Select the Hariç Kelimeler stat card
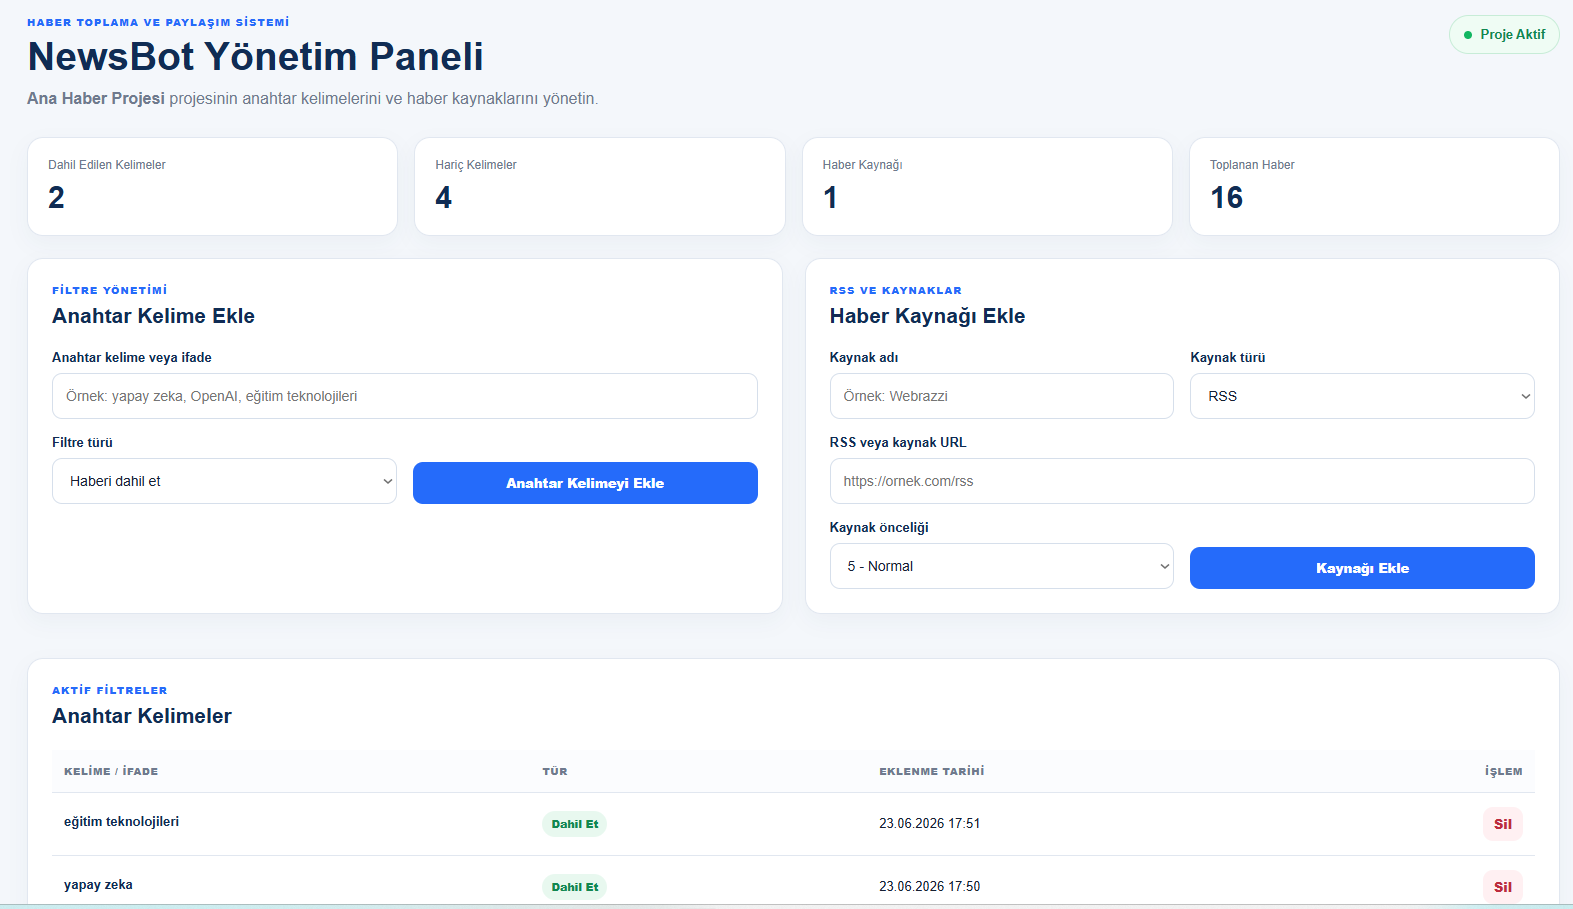 pyautogui.click(x=600, y=186)
